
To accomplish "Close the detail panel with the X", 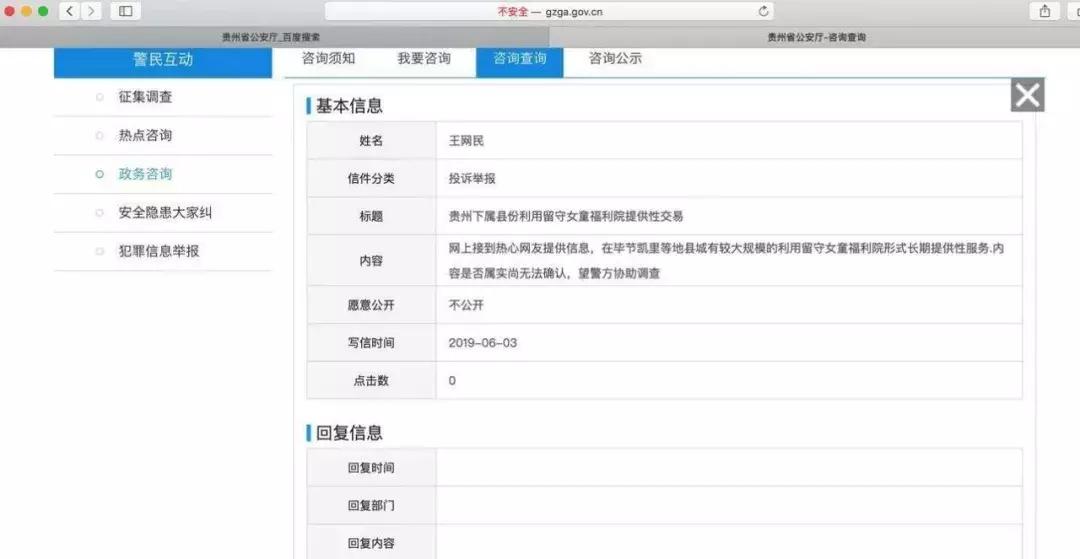I will (1028, 94).
